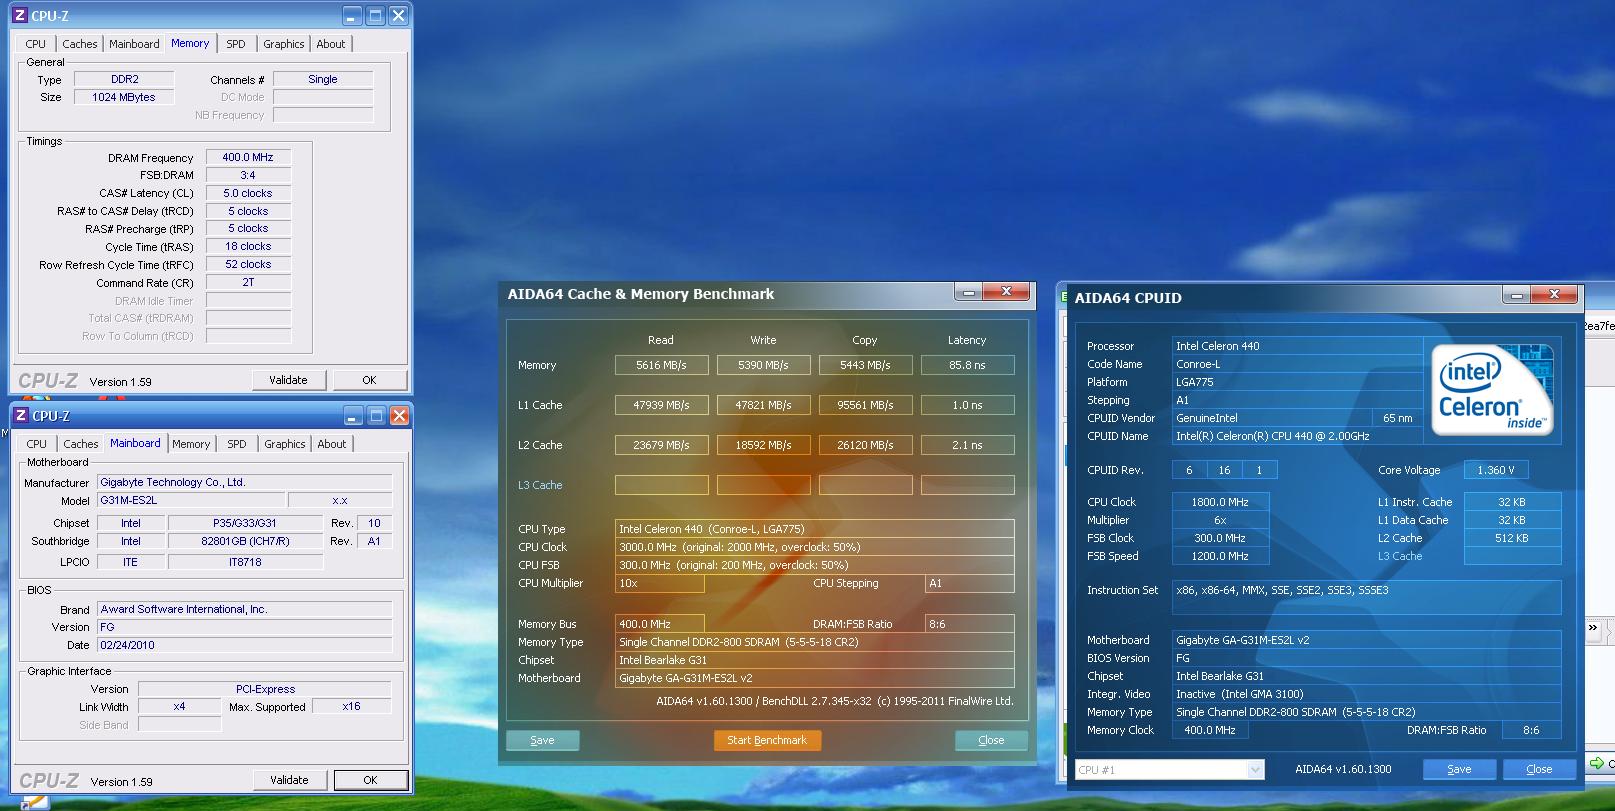Click the Core Voltage 1.360 V value
The height and width of the screenshot is (811, 1615).
(x=1496, y=470)
